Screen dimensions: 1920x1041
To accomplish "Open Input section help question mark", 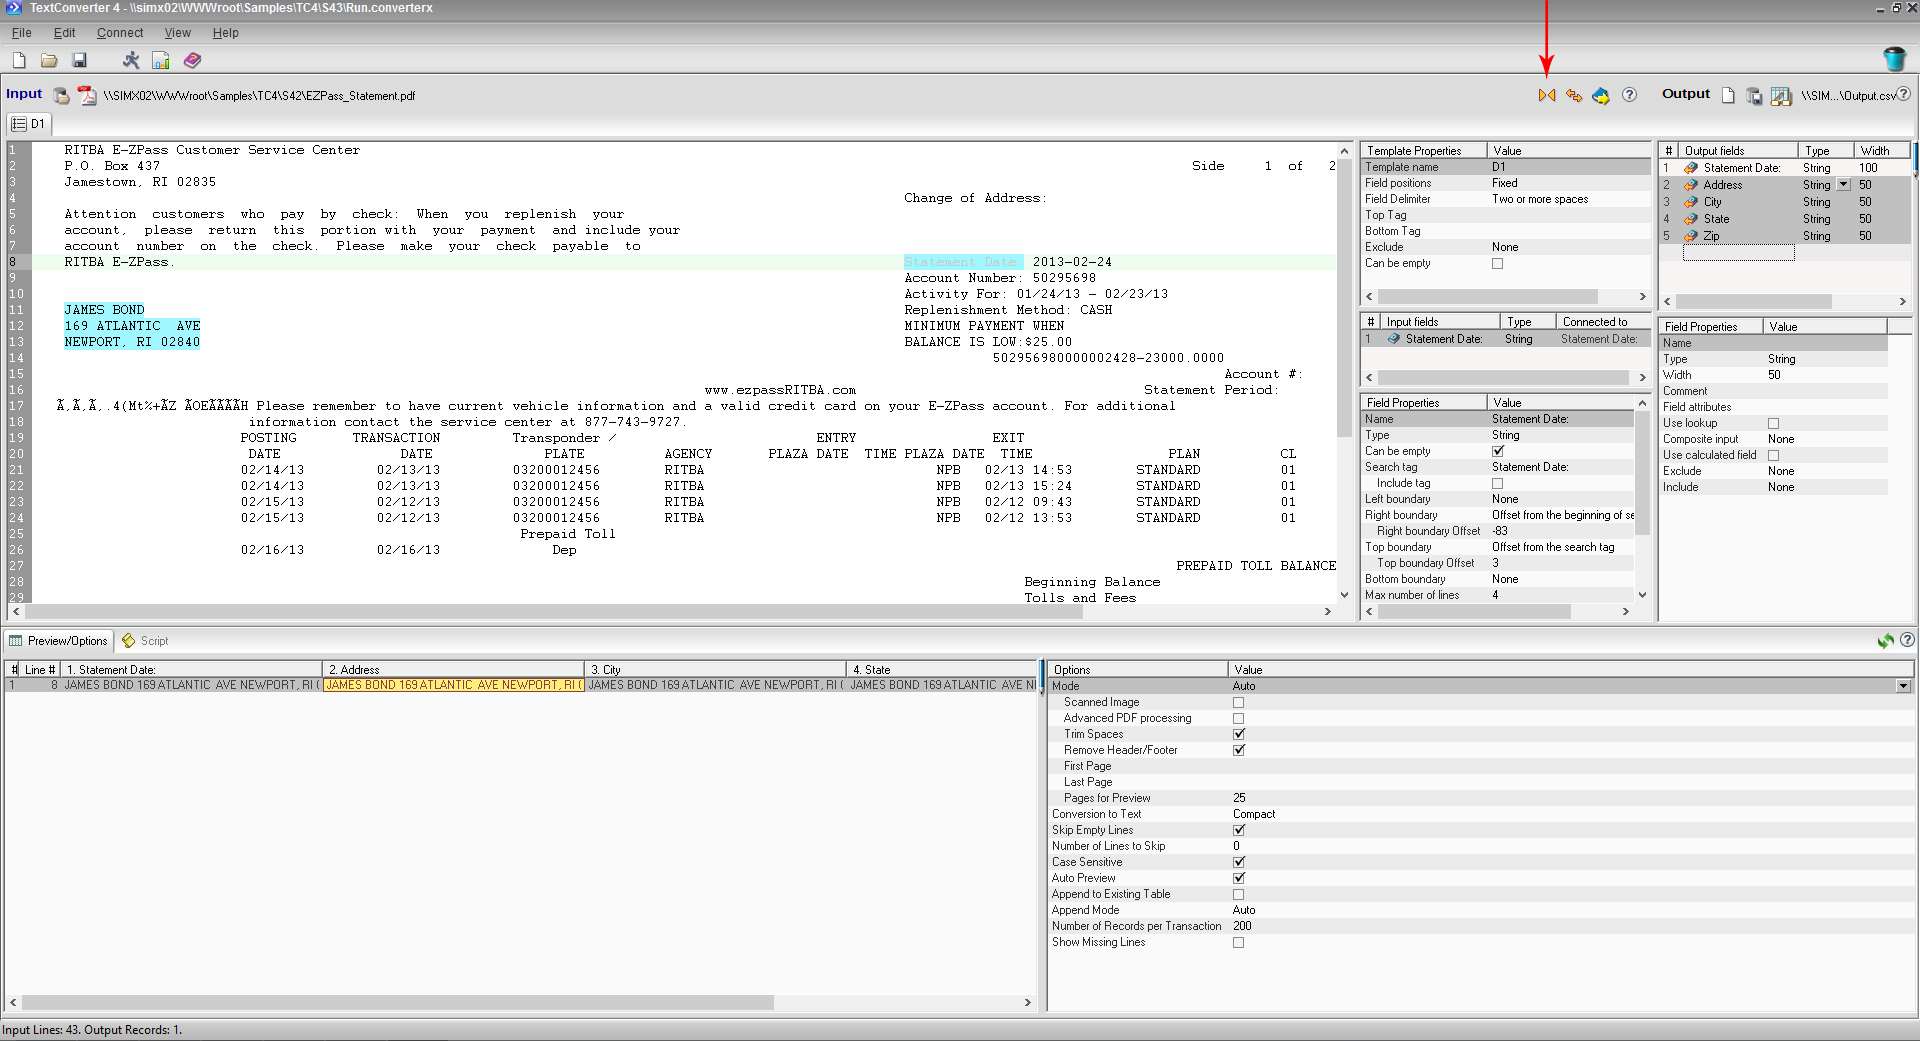I will pos(1629,95).
